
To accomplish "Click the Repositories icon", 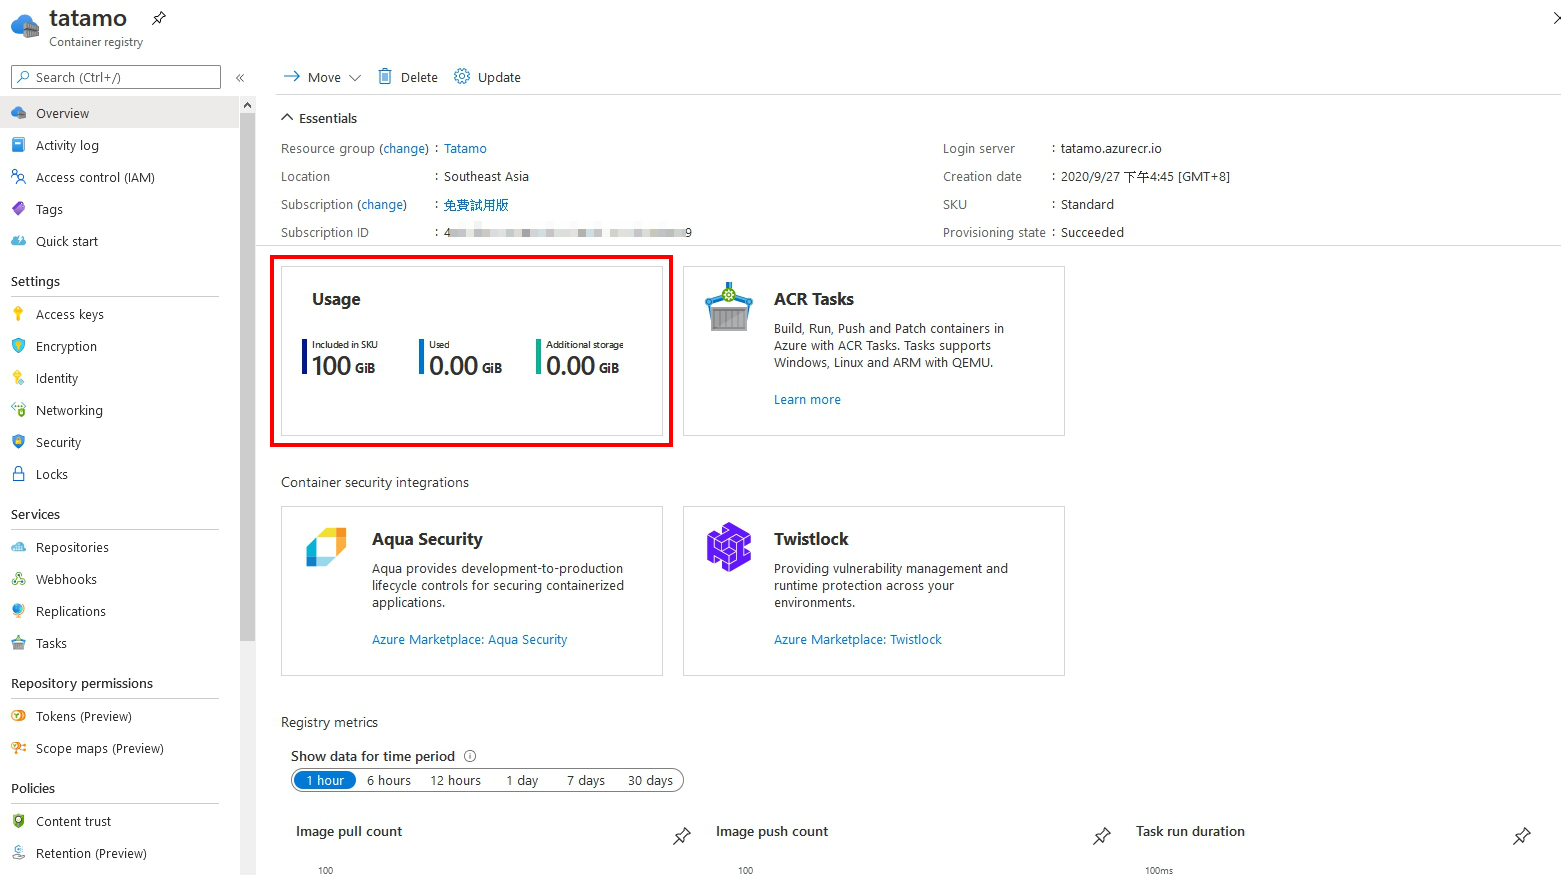I will point(18,547).
